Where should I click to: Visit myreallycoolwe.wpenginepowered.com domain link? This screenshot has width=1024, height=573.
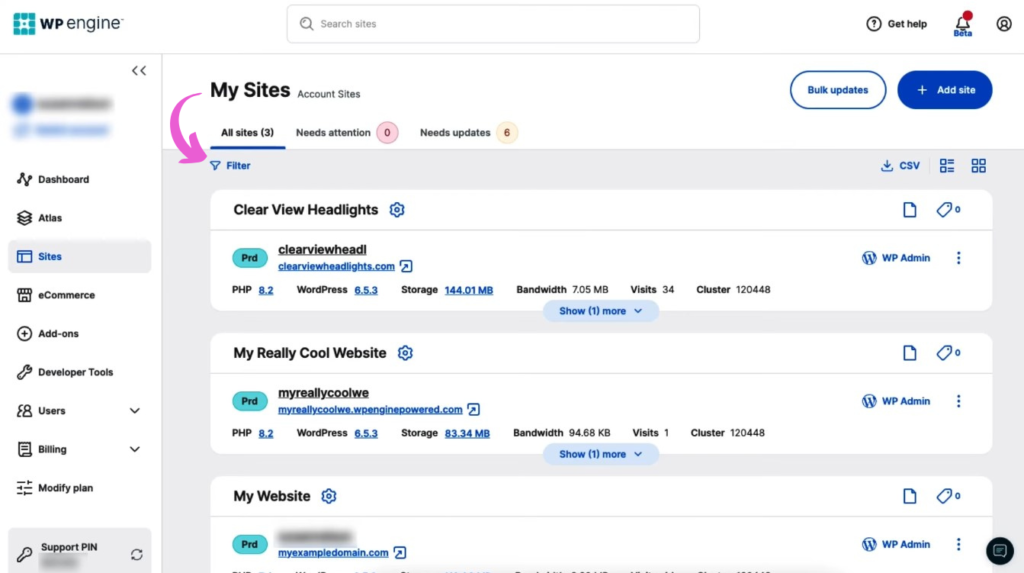pyautogui.click(x=370, y=410)
